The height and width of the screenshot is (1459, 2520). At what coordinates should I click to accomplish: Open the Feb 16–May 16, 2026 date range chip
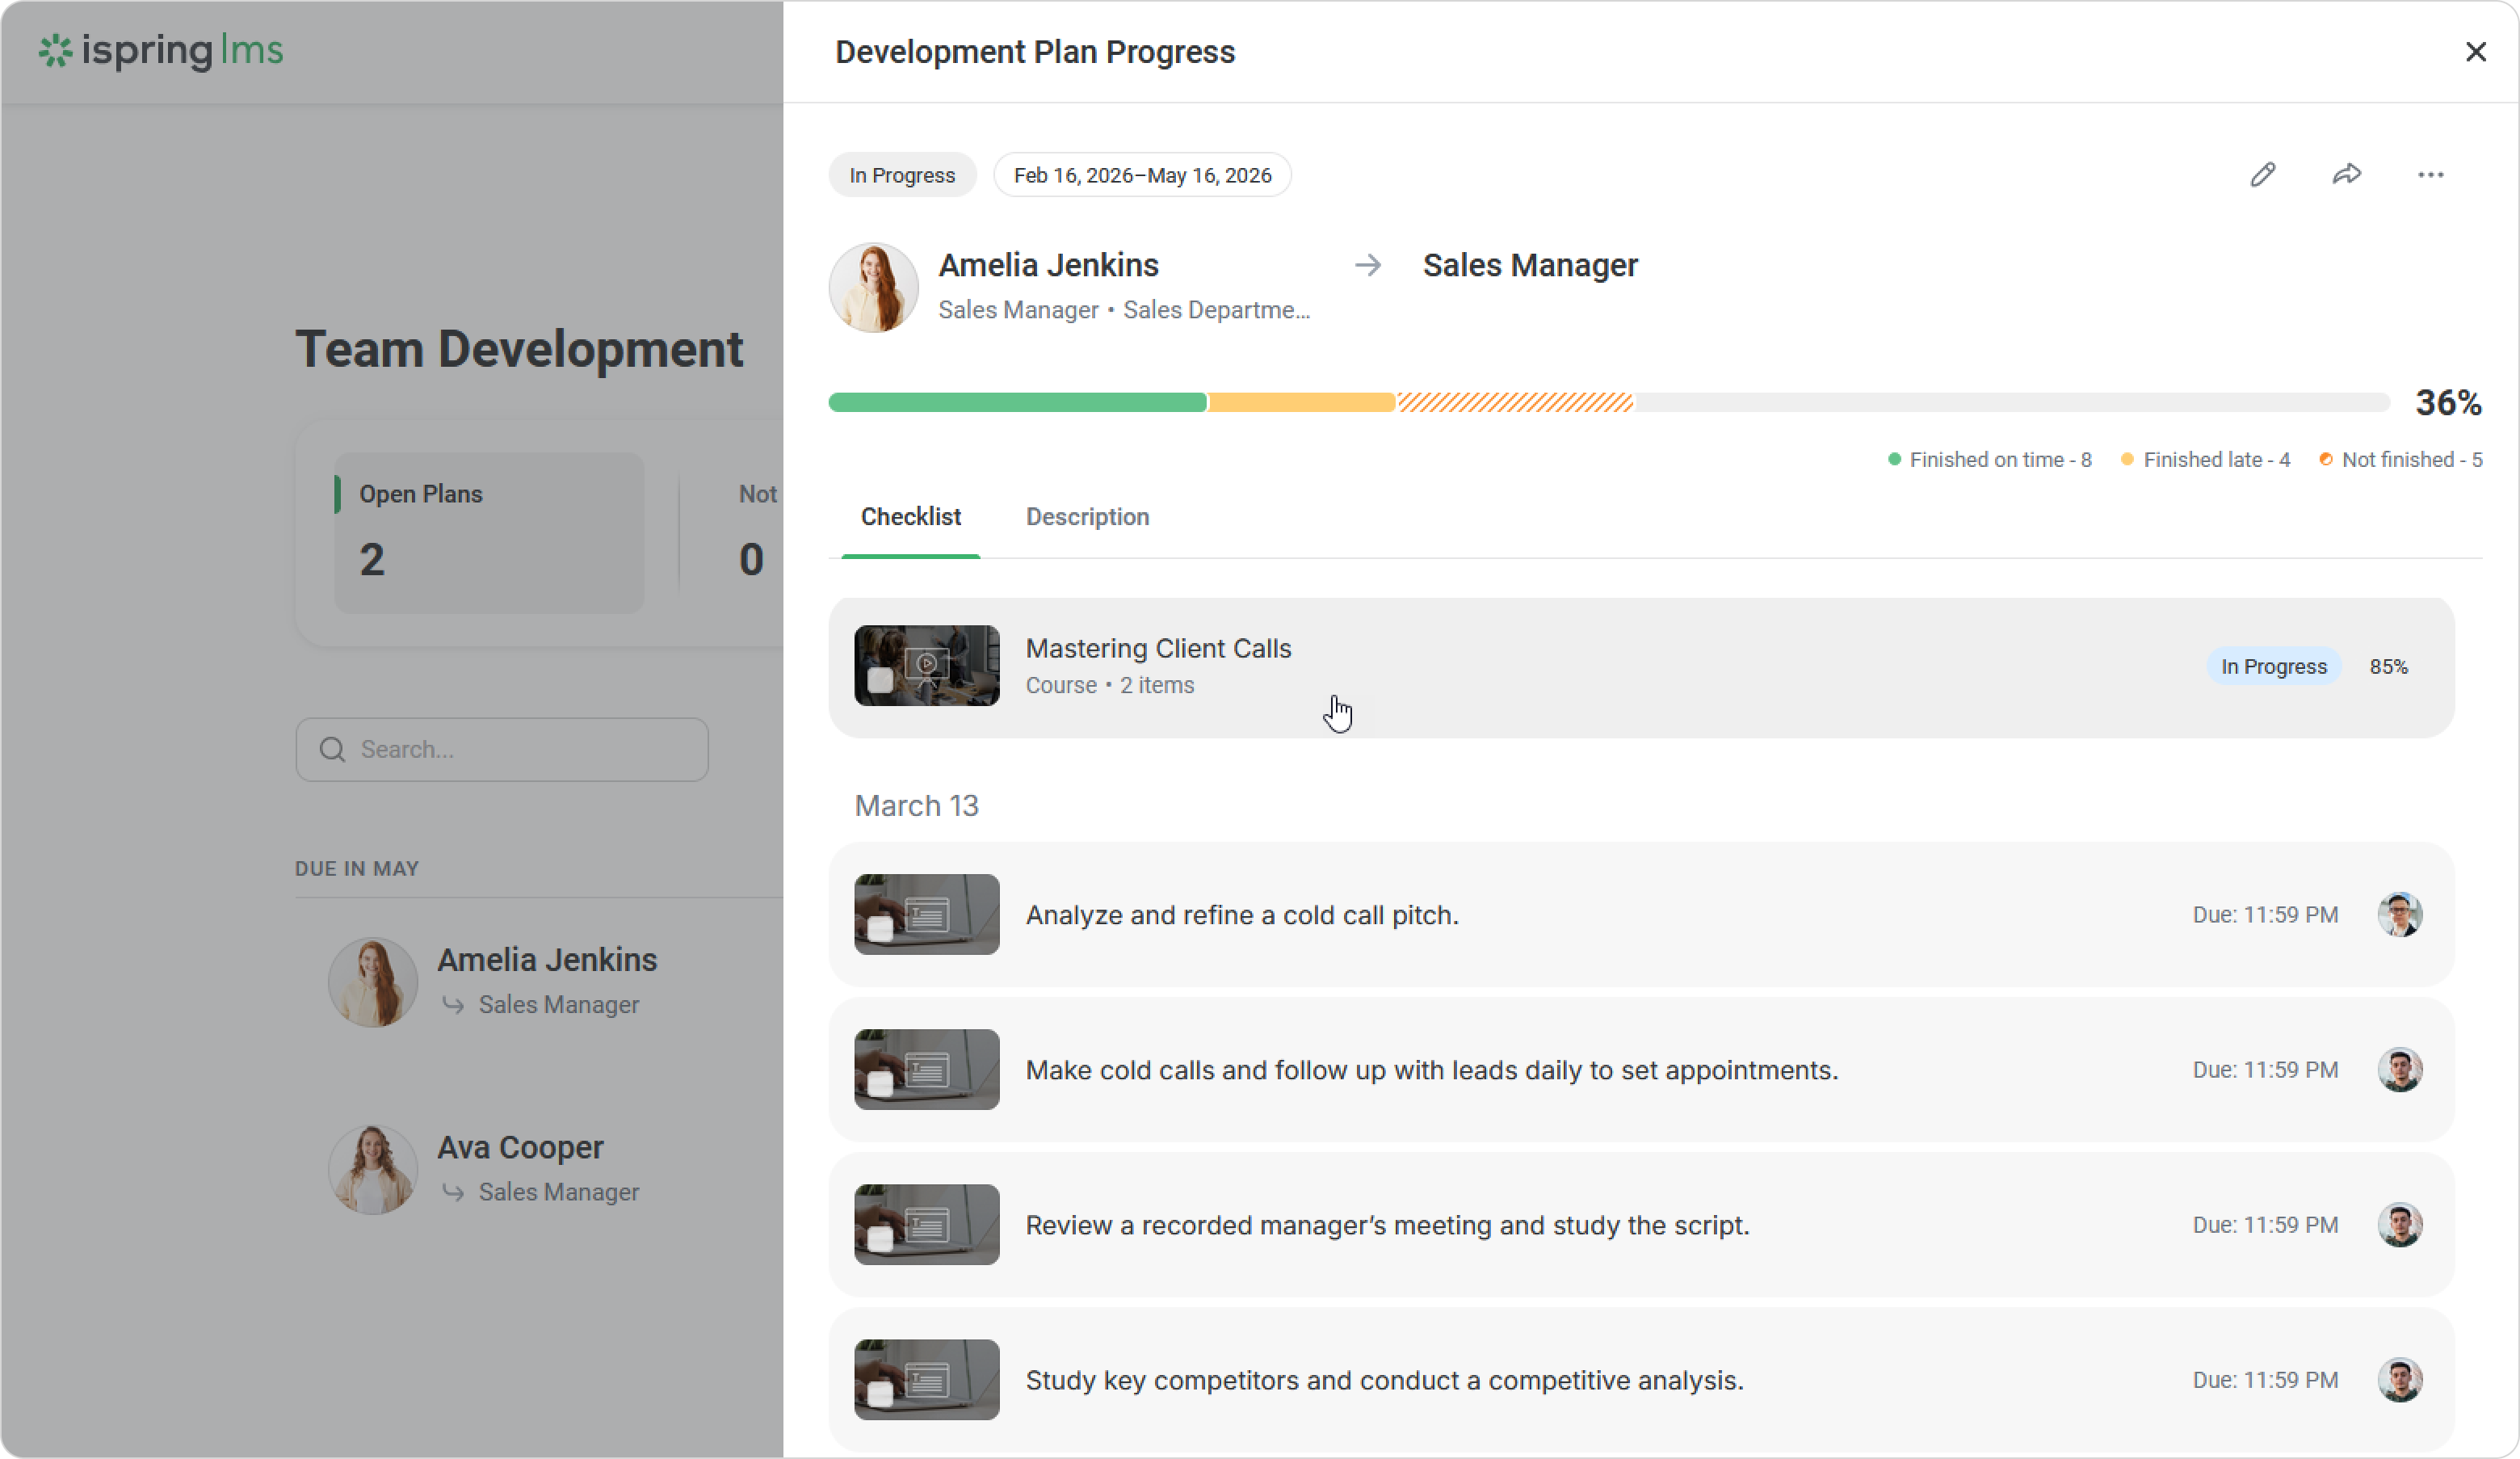1142,175
